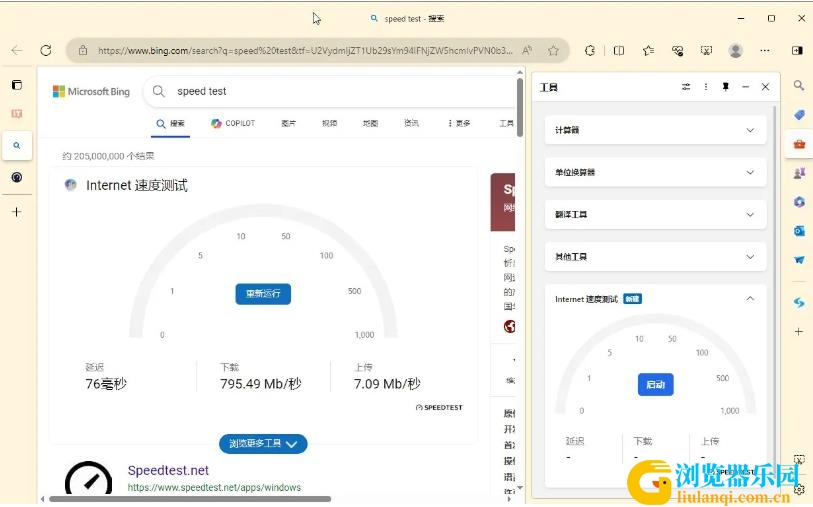The height and width of the screenshot is (507, 813).
Task: Click the screenshot icon in the toolbar
Action: (706, 50)
